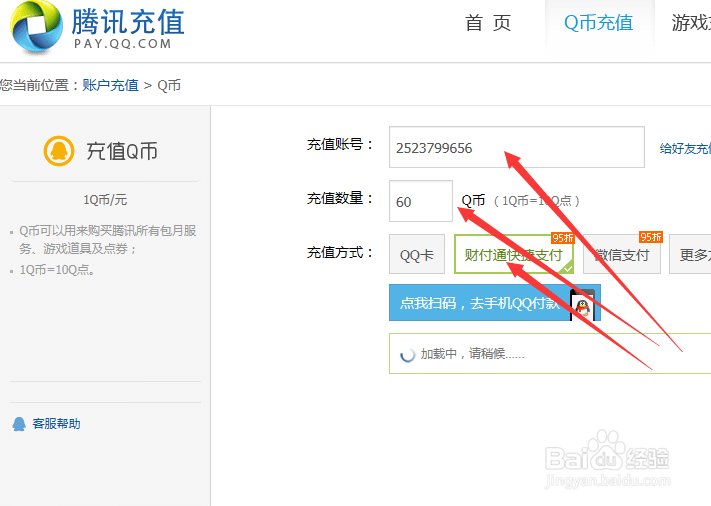Screen dimensions: 711x506
Task: Open the 客服帮助 help link
Action: [56, 424]
